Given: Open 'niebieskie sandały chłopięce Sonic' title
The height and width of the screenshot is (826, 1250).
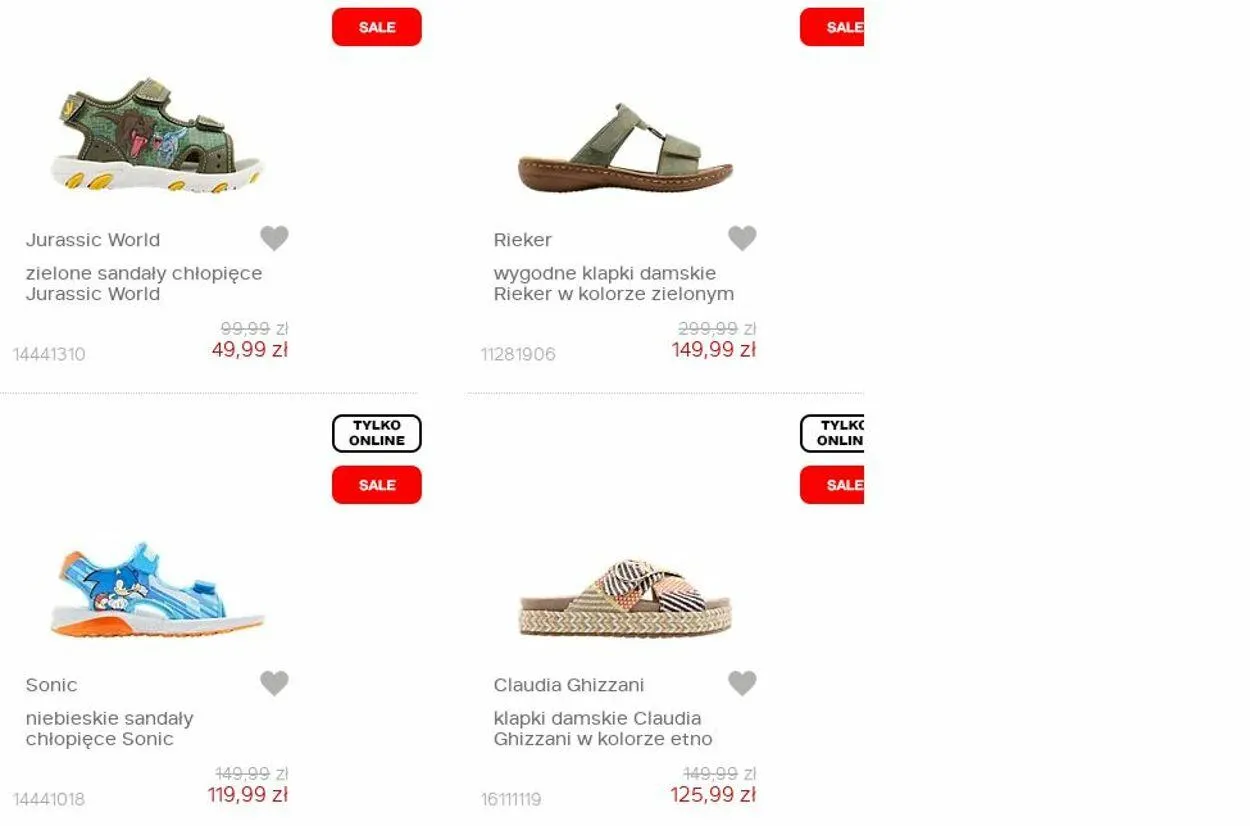Looking at the screenshot, I should click(x=110, y=728).
